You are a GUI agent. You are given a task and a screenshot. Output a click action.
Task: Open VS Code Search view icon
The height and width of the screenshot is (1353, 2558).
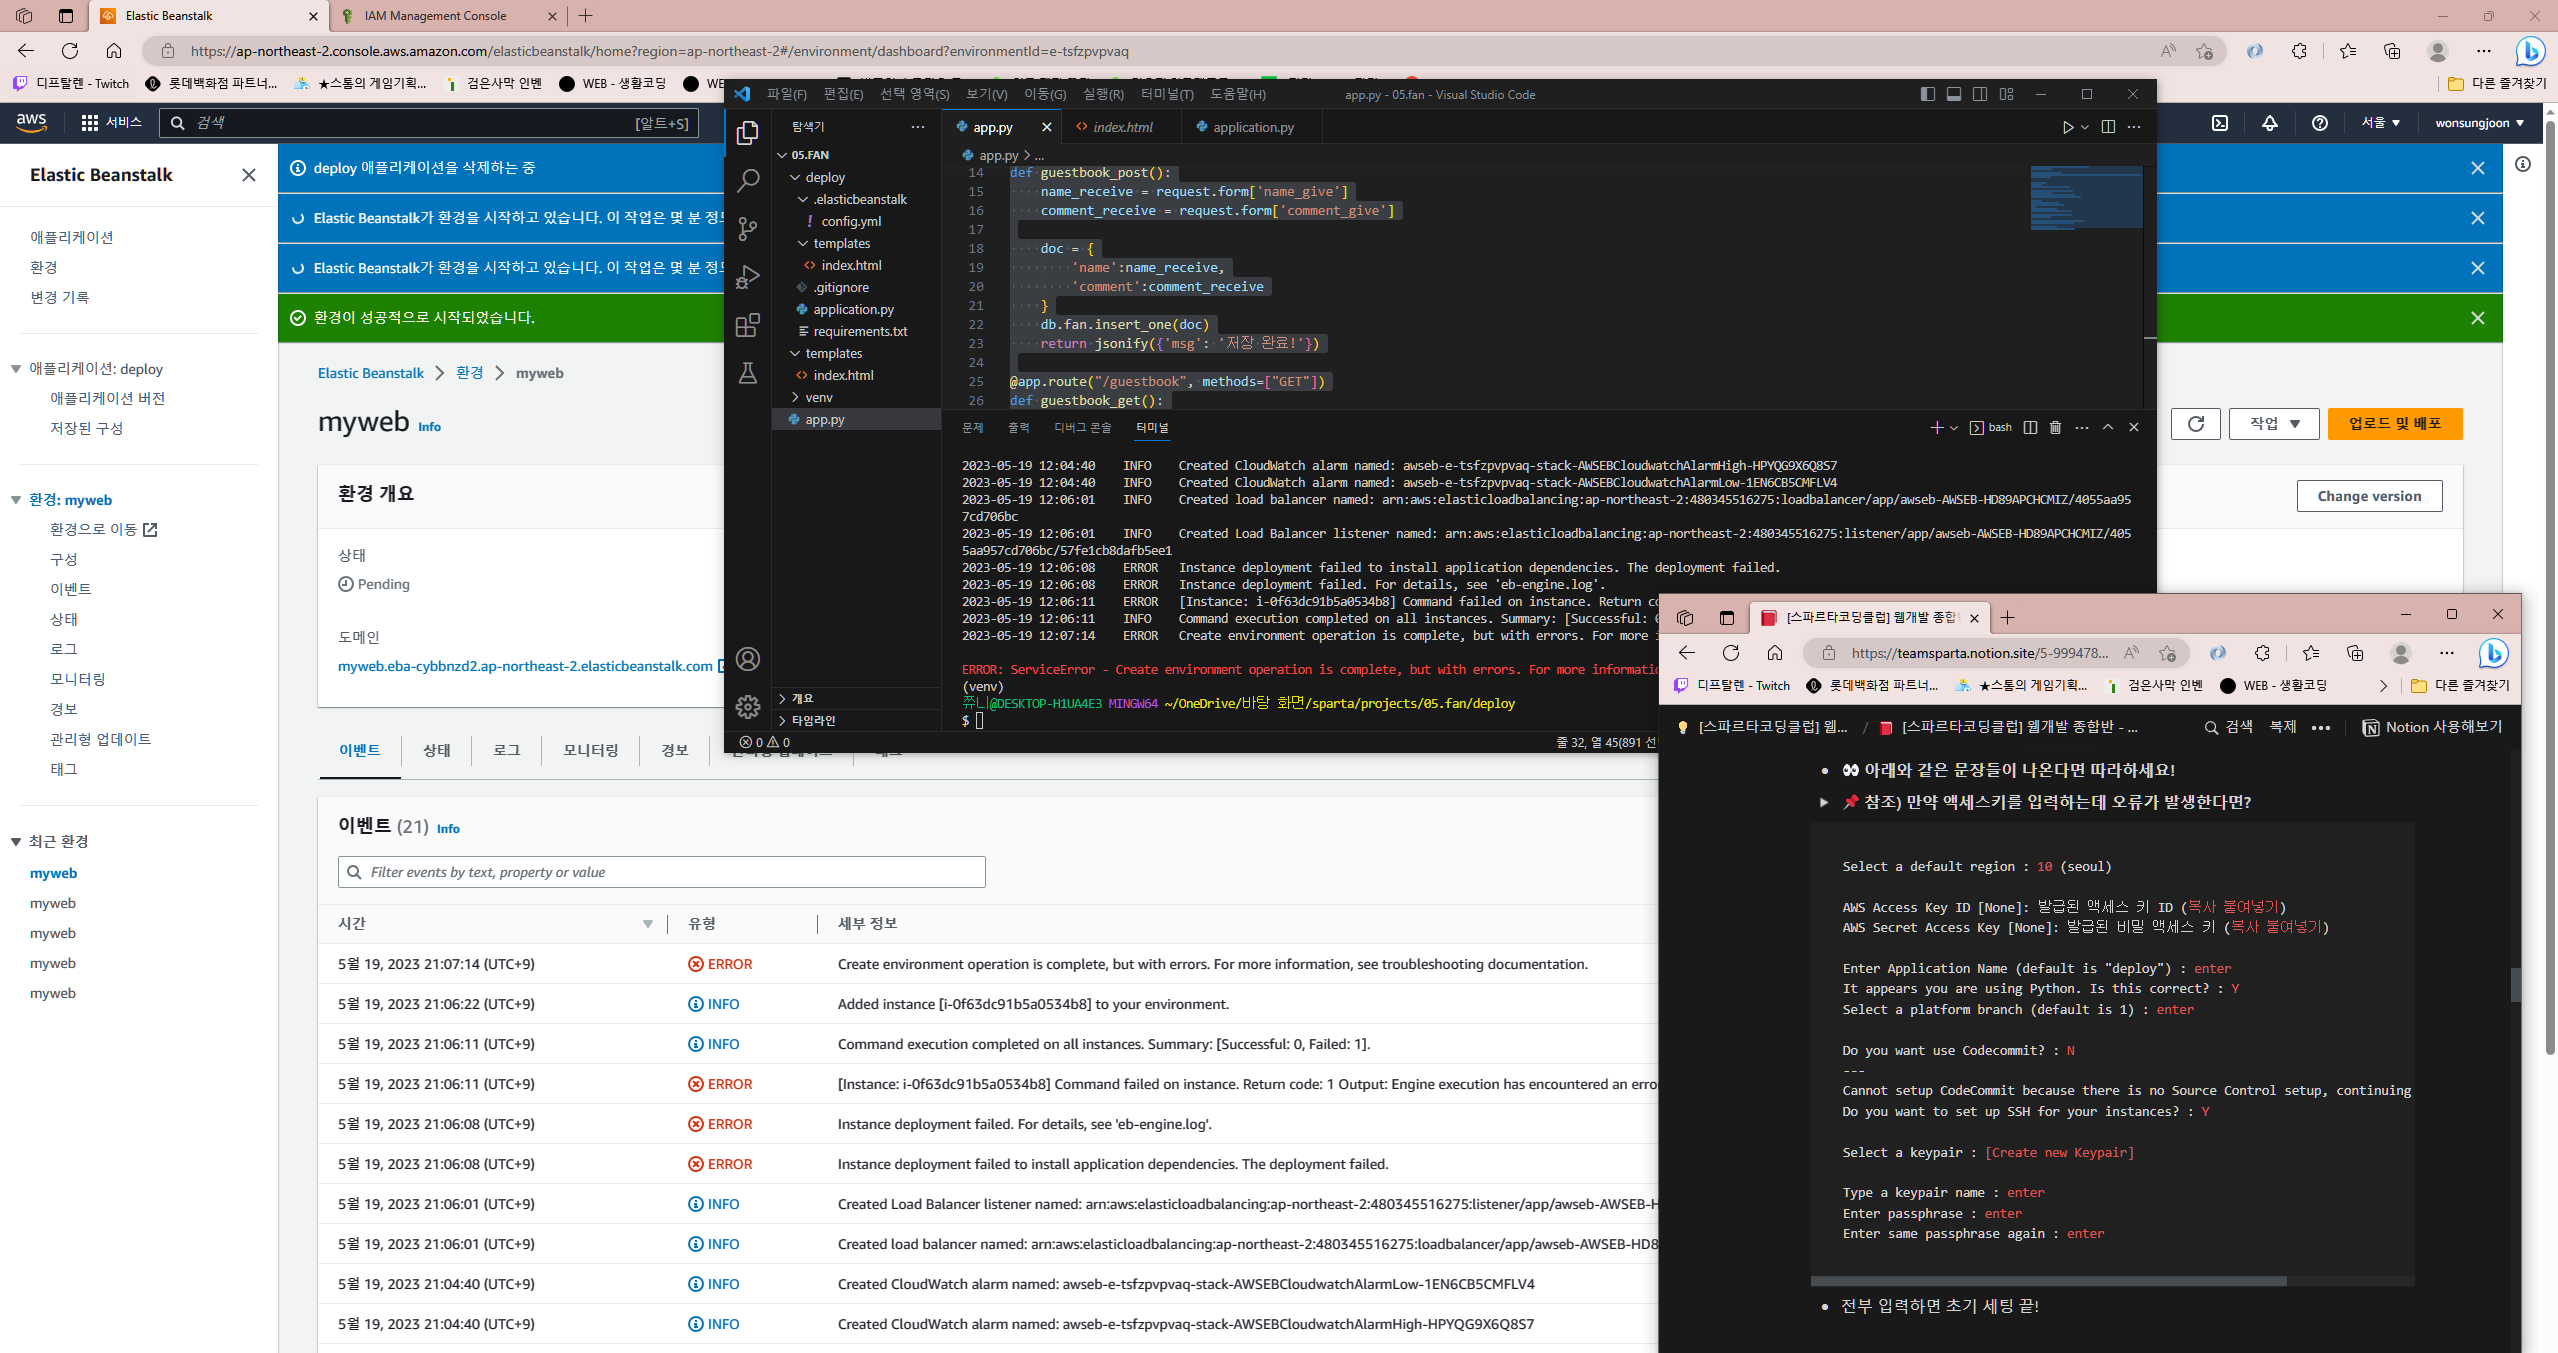(x=747, y=180)
